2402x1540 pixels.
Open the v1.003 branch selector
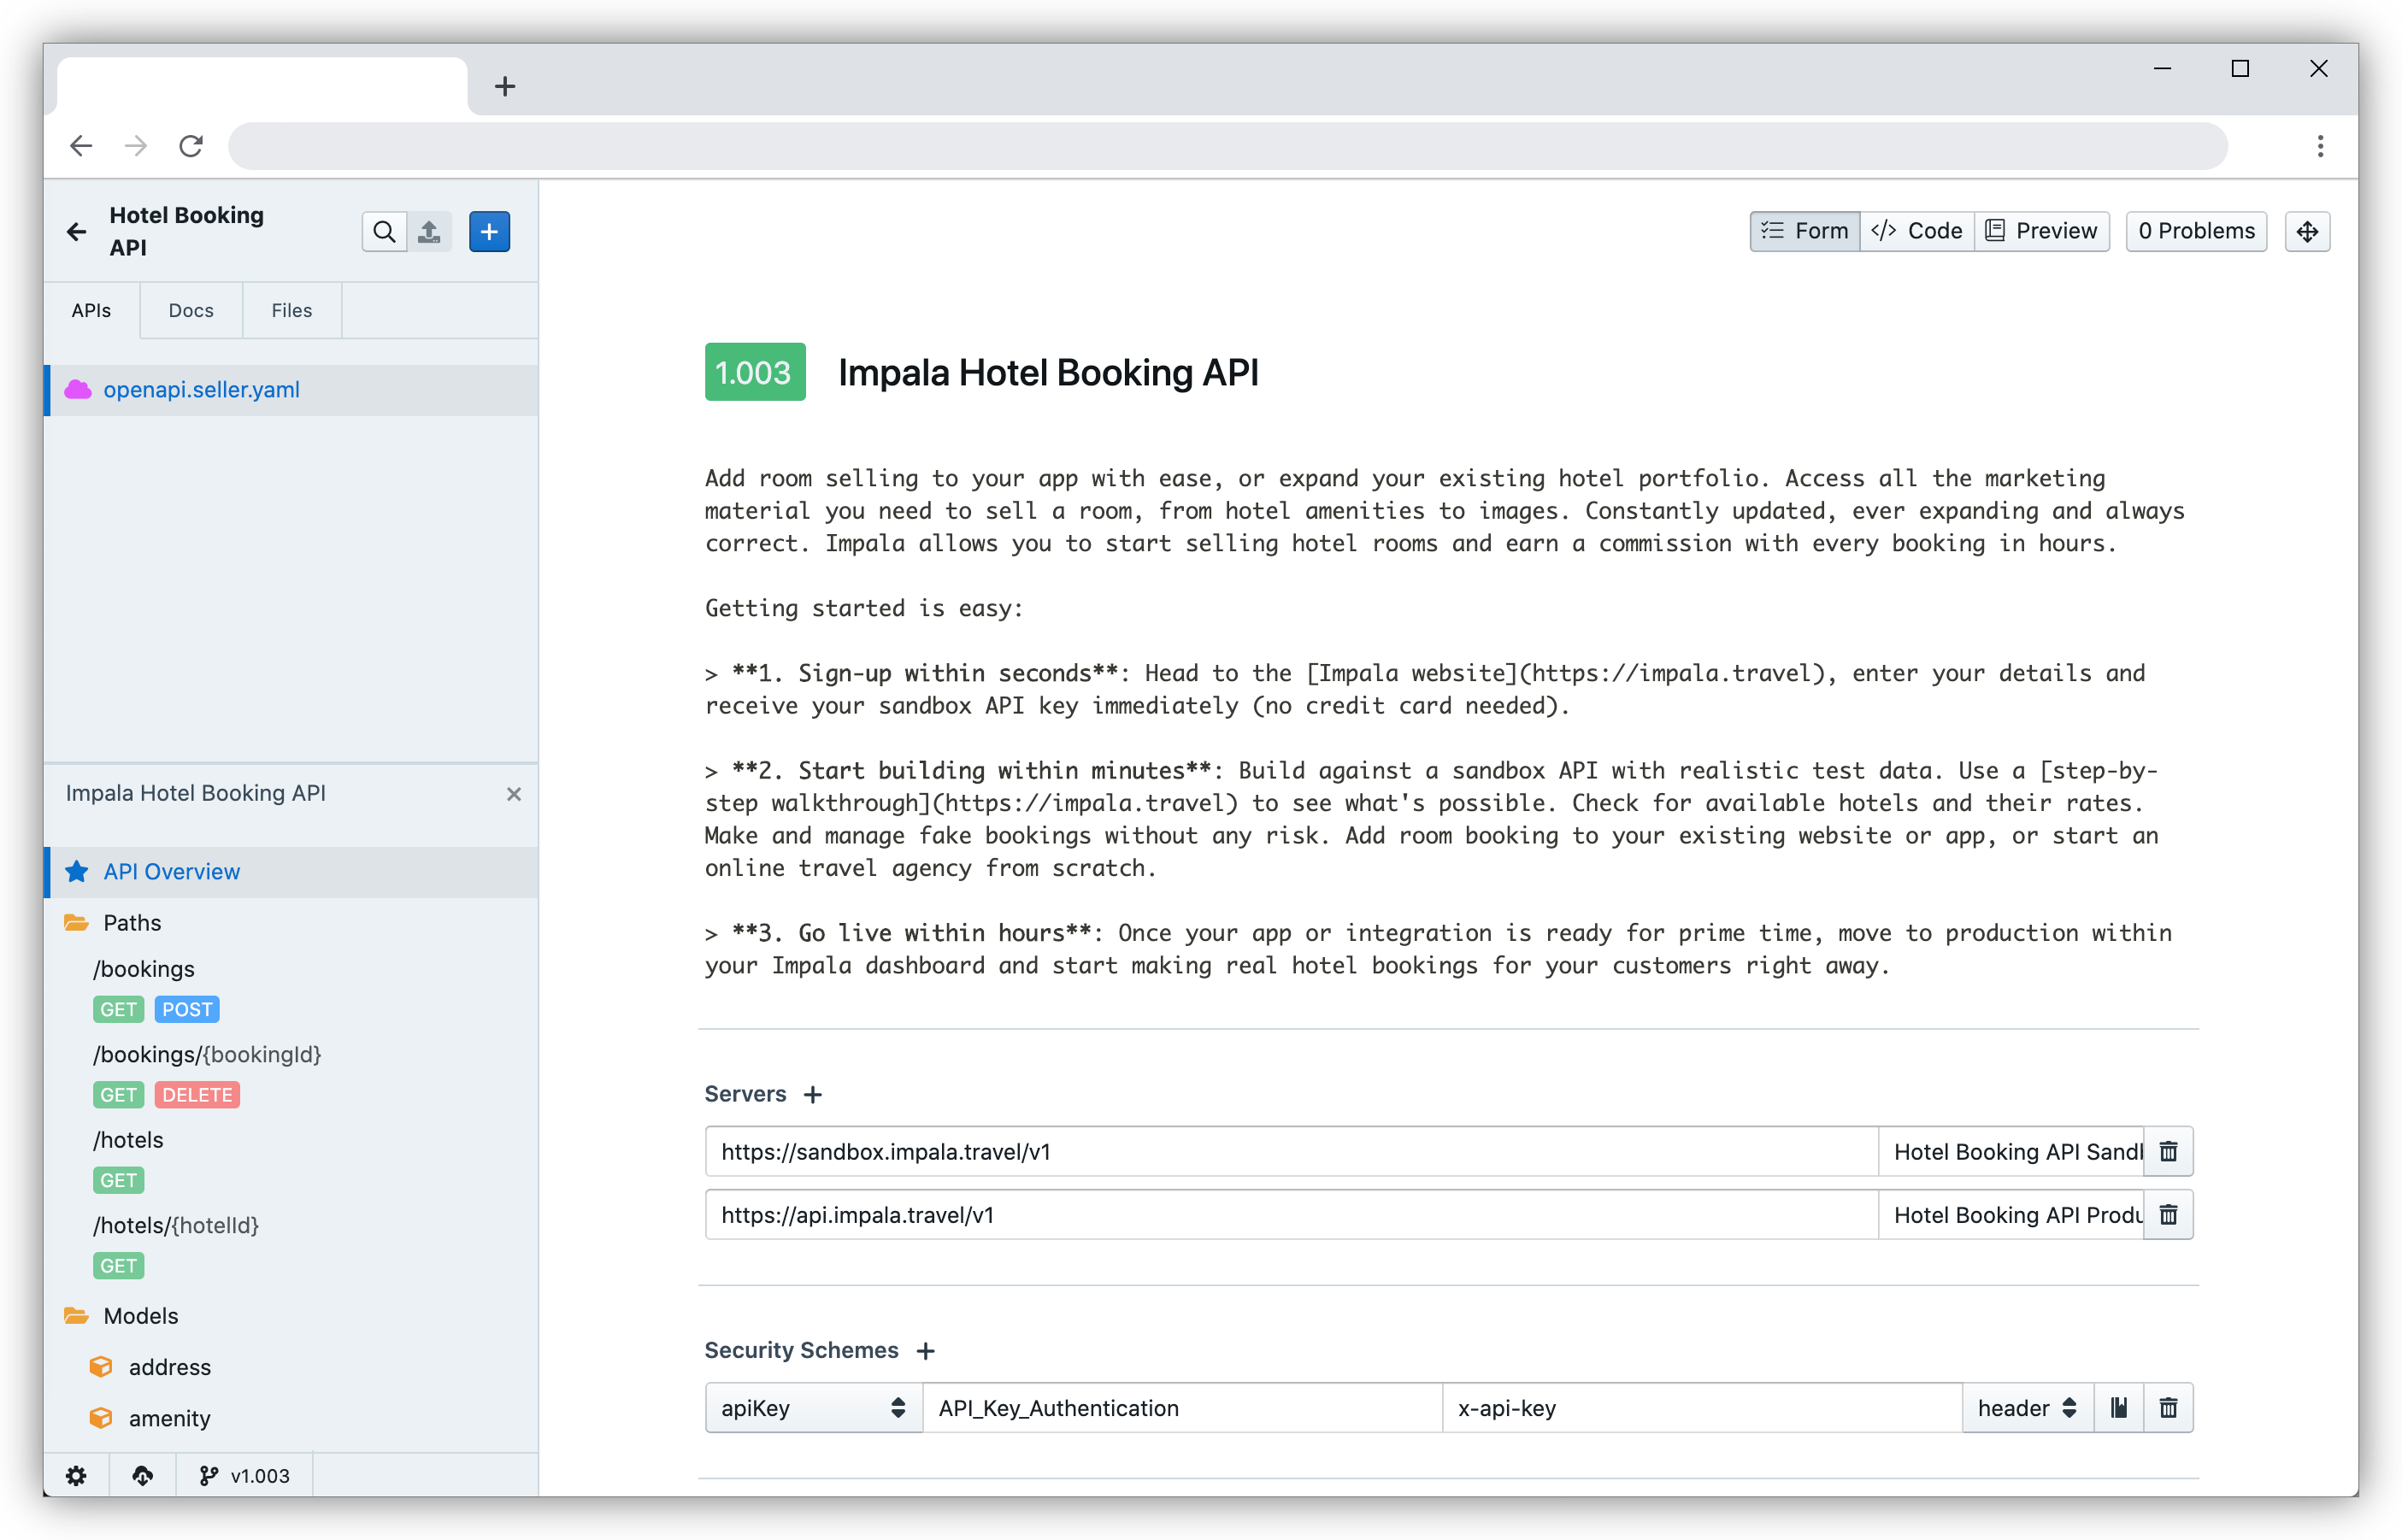coord(244,1475)
